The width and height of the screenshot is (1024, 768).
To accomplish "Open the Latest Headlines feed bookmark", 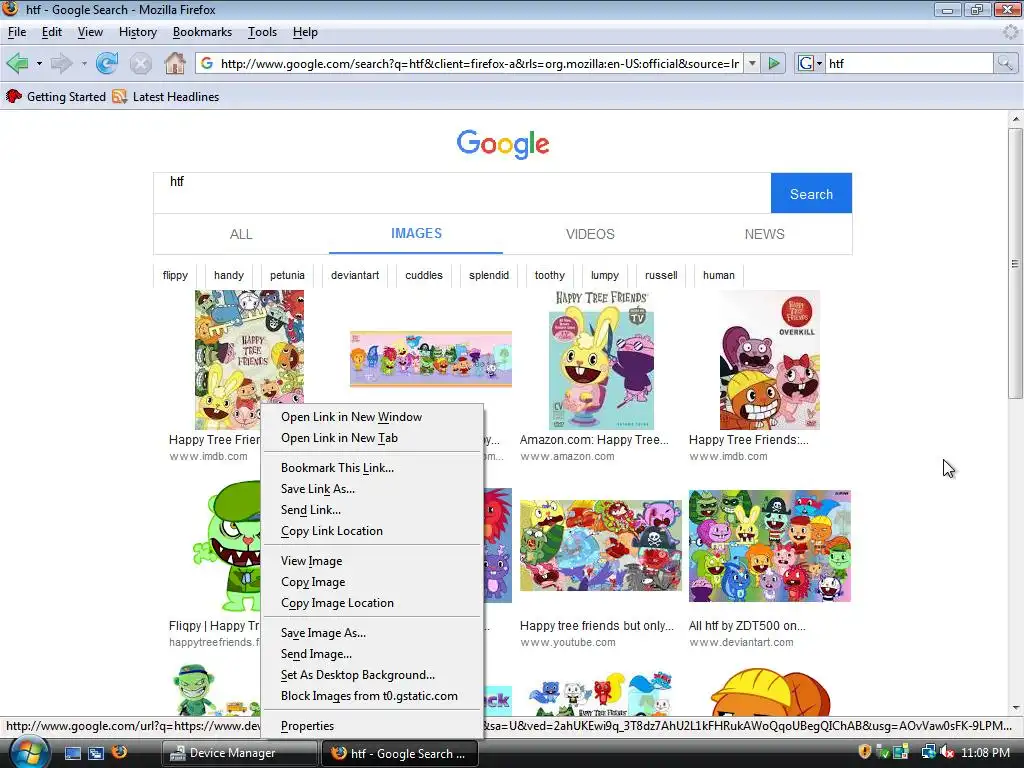I will coord(166,97).
